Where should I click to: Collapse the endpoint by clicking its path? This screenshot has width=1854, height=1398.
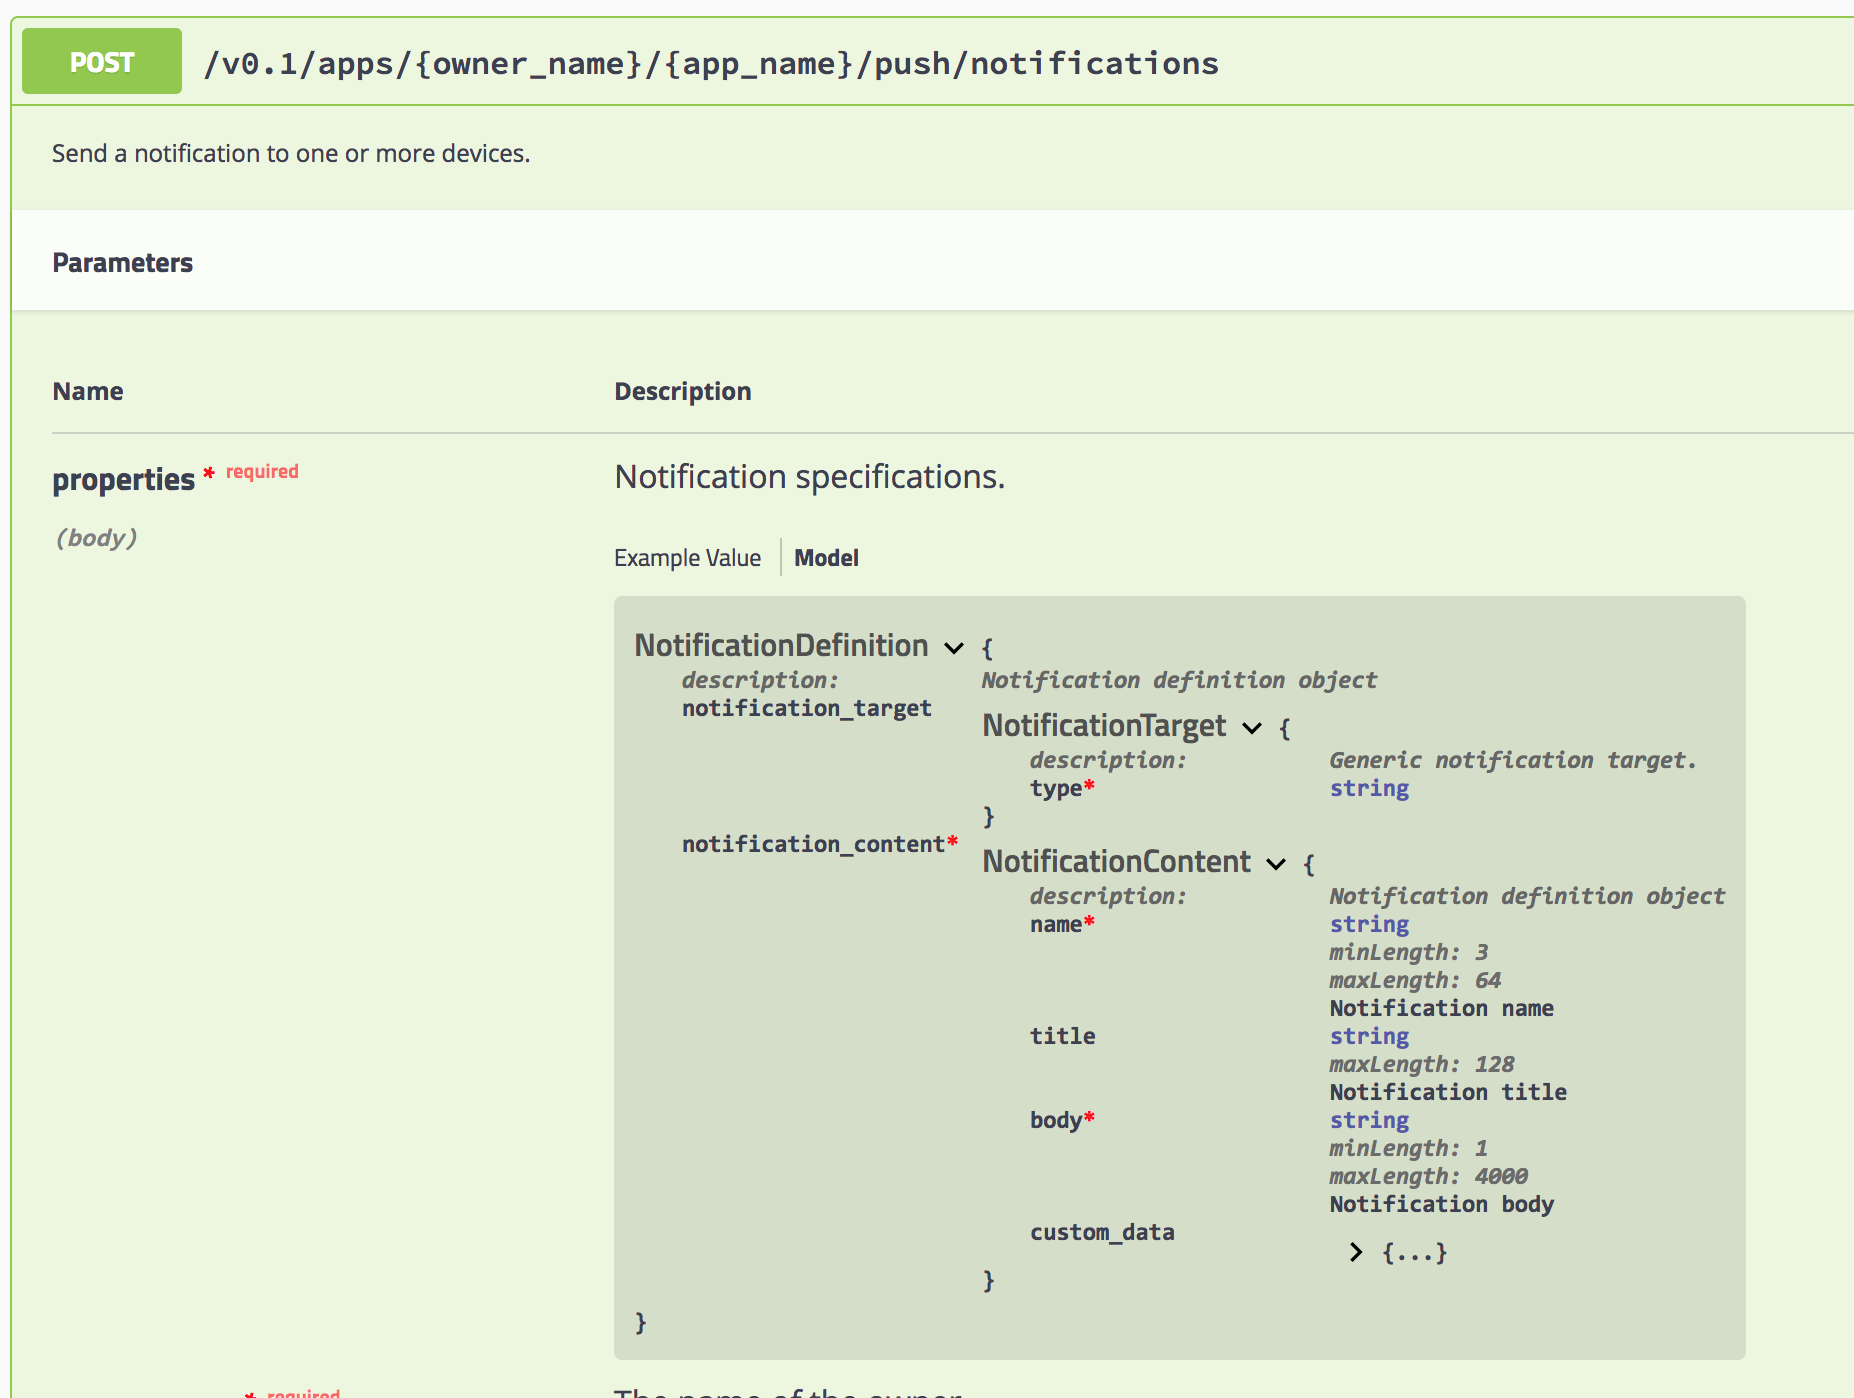[712, 62]
